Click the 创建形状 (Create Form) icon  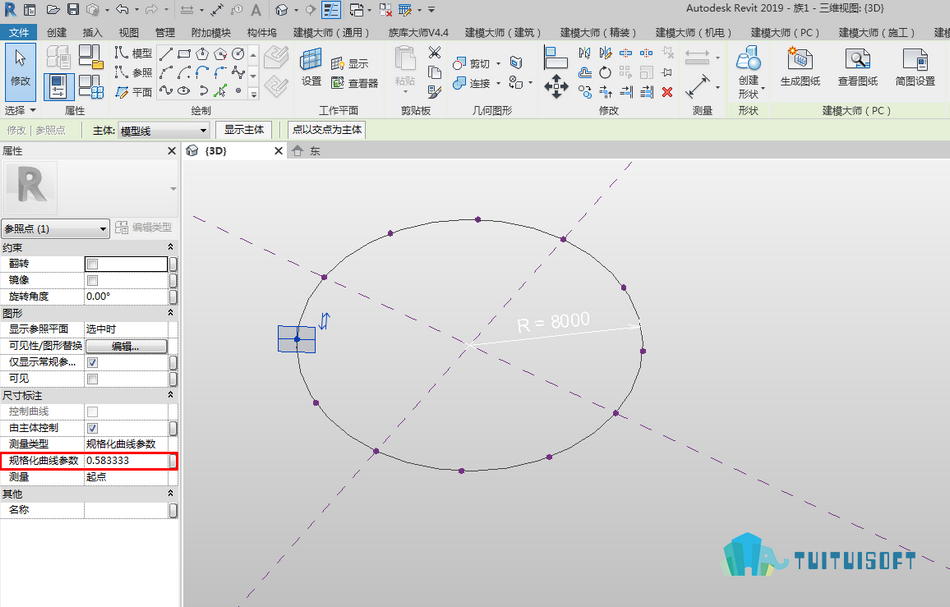point(748,73)
